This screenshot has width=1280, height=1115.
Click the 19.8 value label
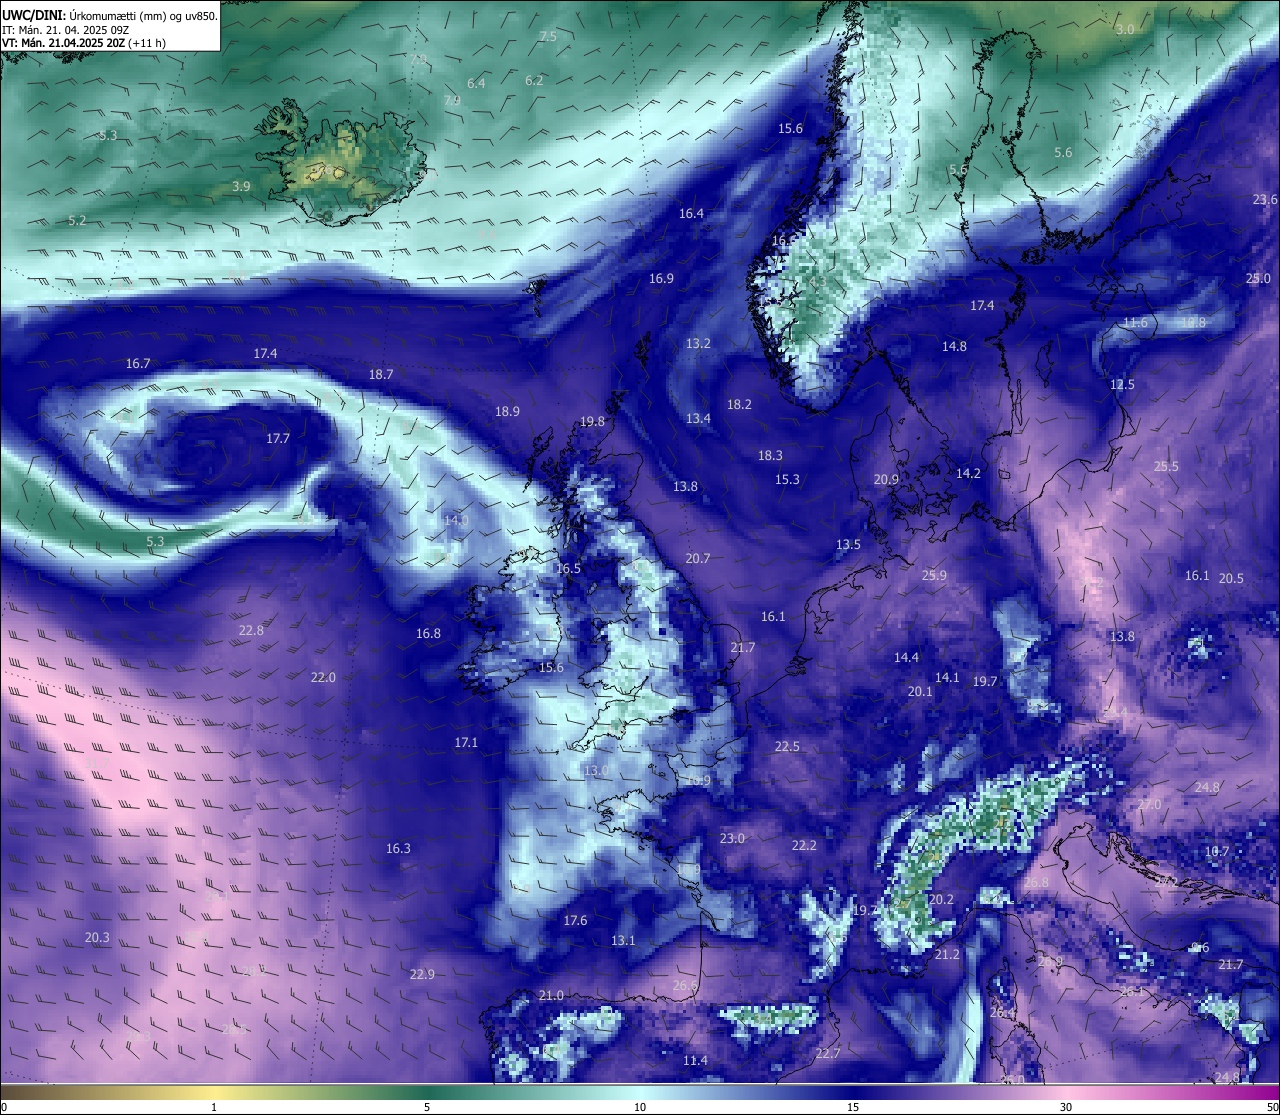(592, 421)
